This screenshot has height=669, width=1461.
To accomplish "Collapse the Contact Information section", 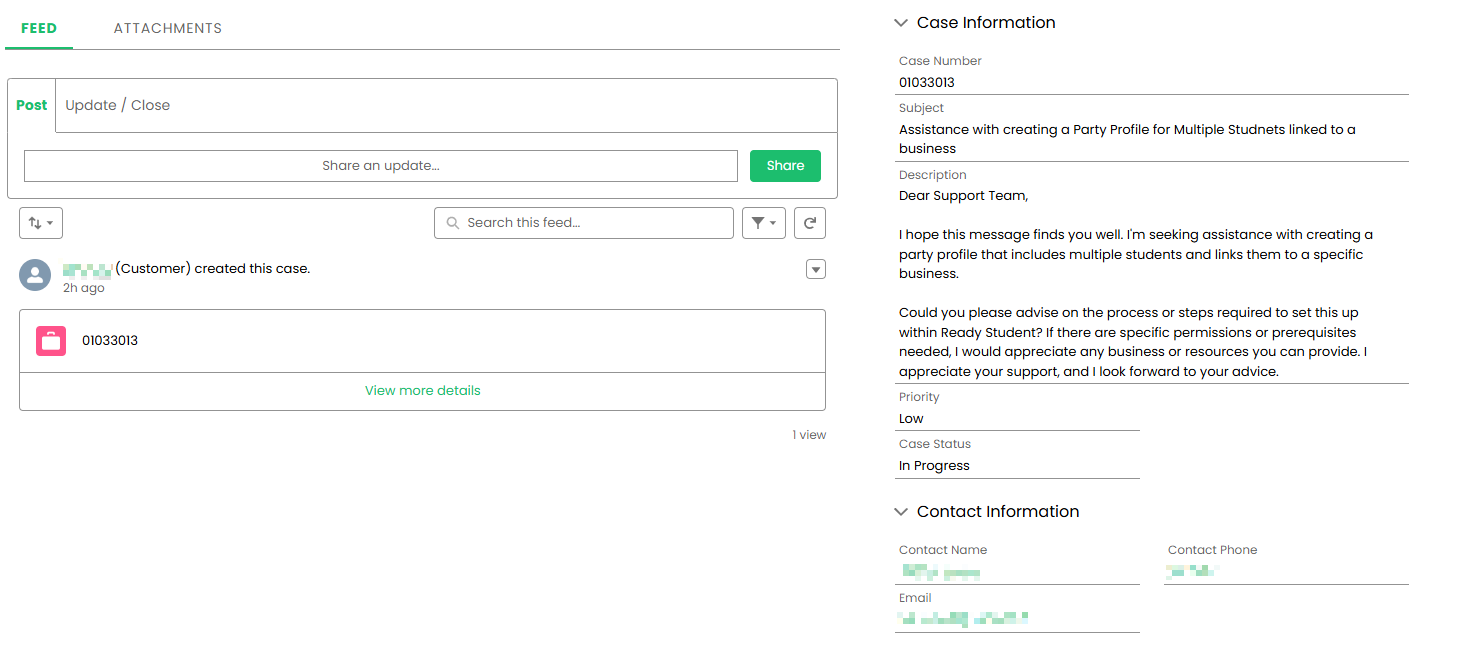I will 901,511.
